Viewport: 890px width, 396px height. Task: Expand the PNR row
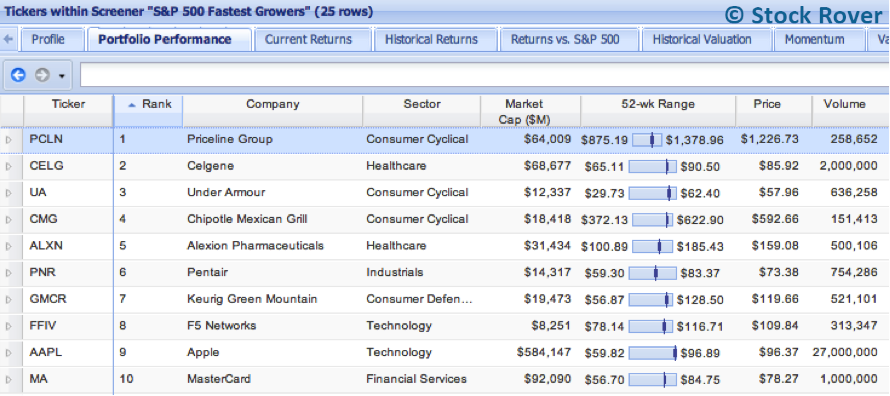coord(9,273)
